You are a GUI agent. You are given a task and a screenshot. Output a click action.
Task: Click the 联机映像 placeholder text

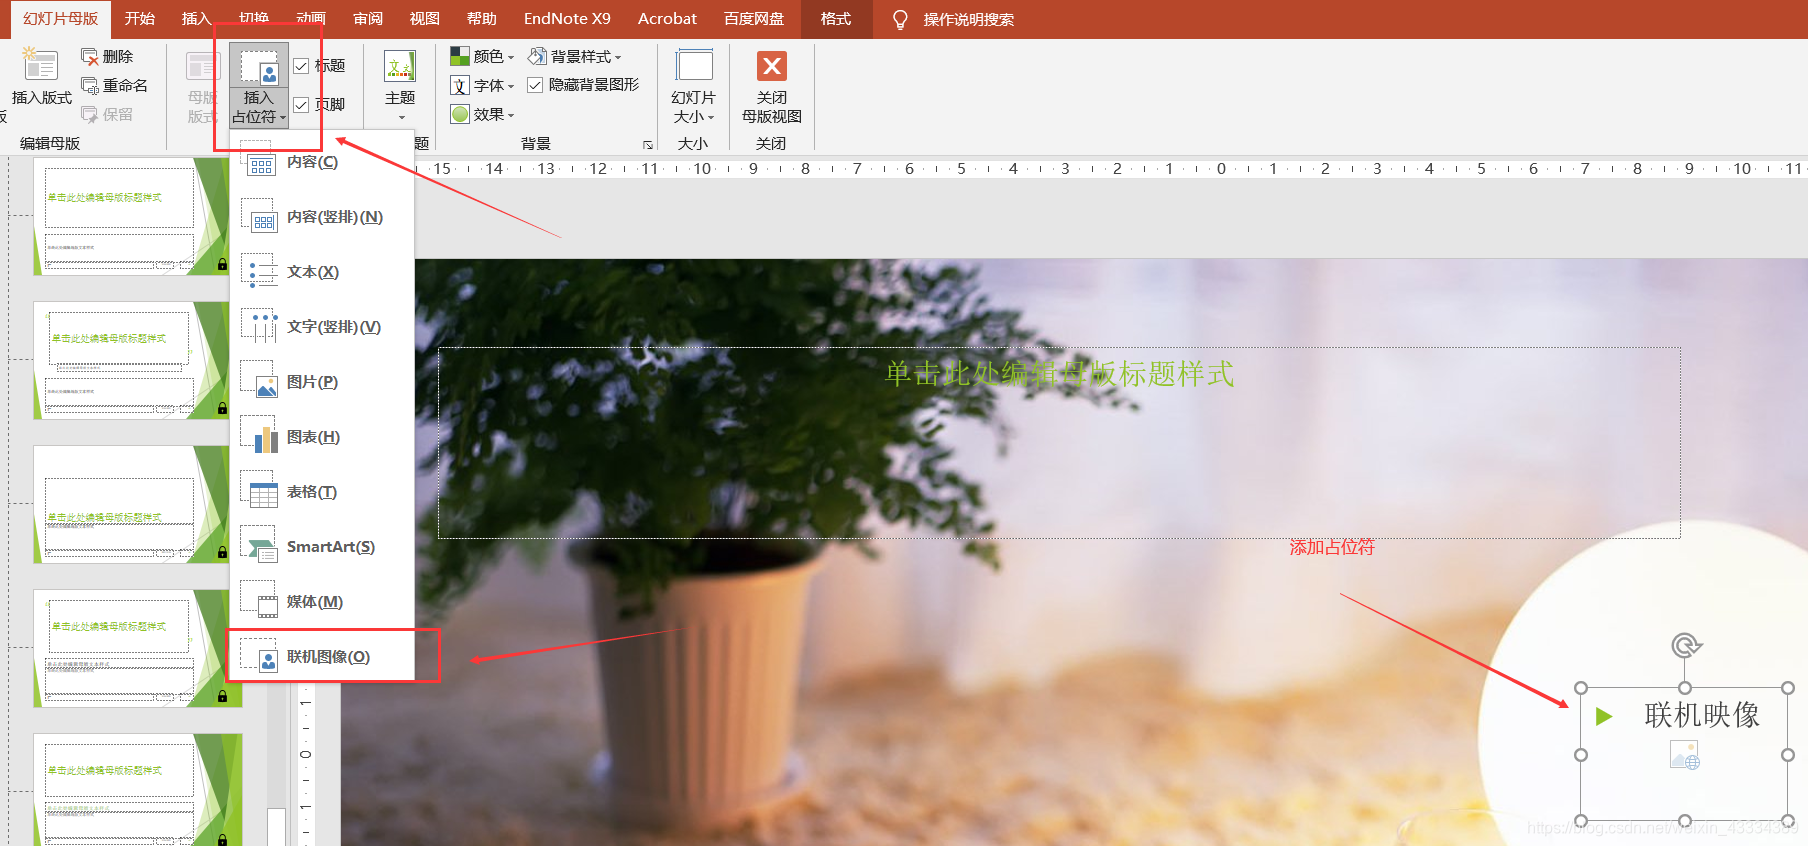click(x=1702, y=715)
